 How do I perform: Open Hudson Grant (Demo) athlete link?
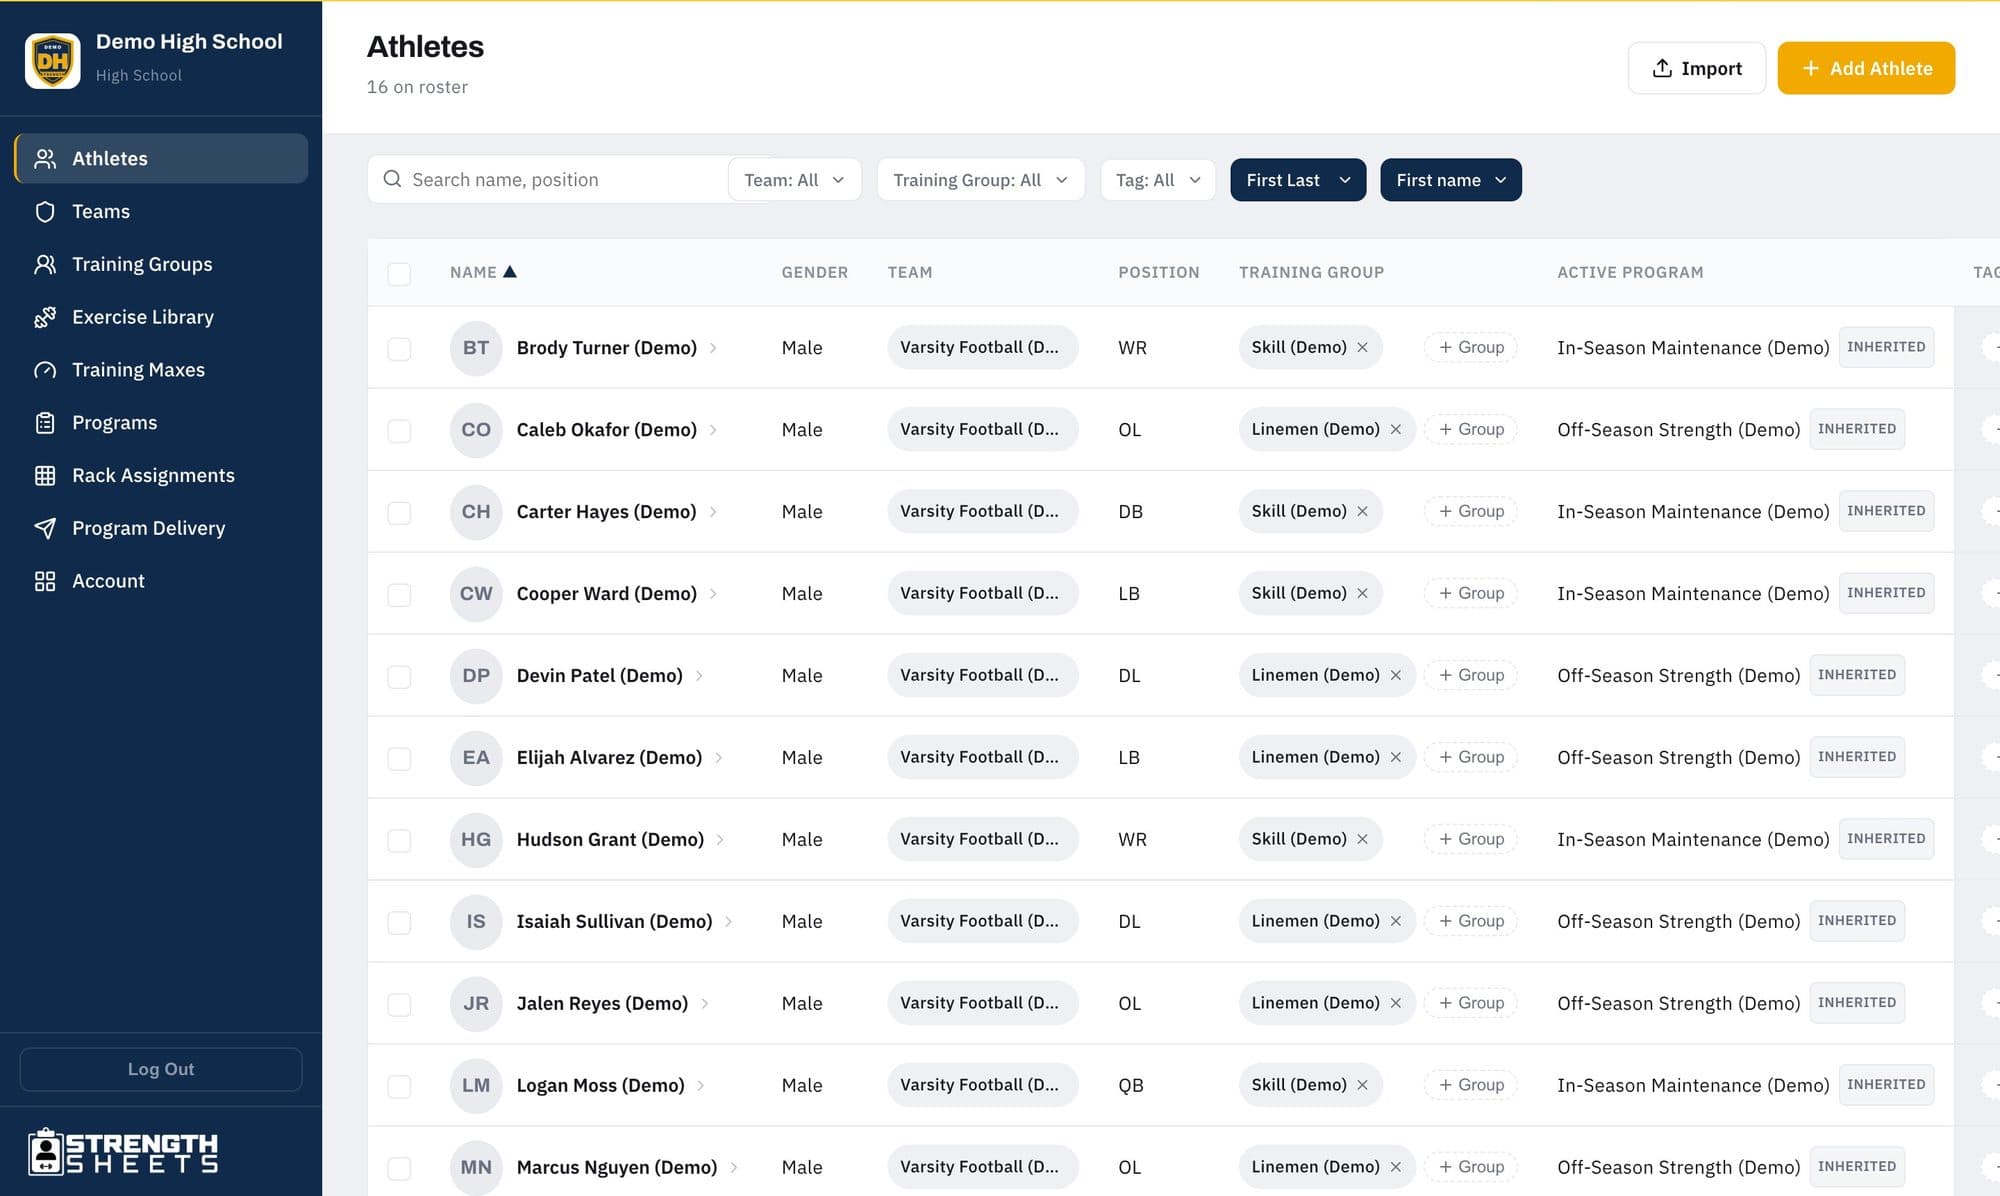[610, 840]
